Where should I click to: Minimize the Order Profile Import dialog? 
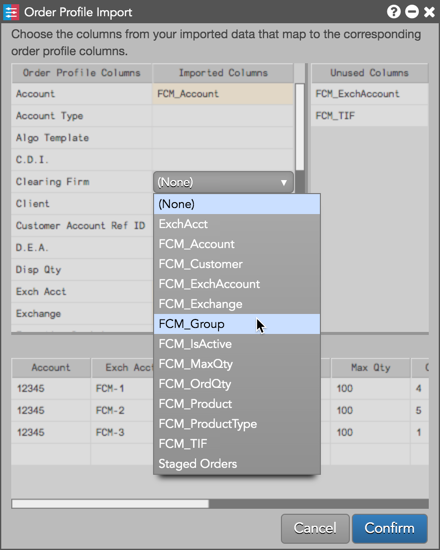pyautogui.click(x=412, y=12)
